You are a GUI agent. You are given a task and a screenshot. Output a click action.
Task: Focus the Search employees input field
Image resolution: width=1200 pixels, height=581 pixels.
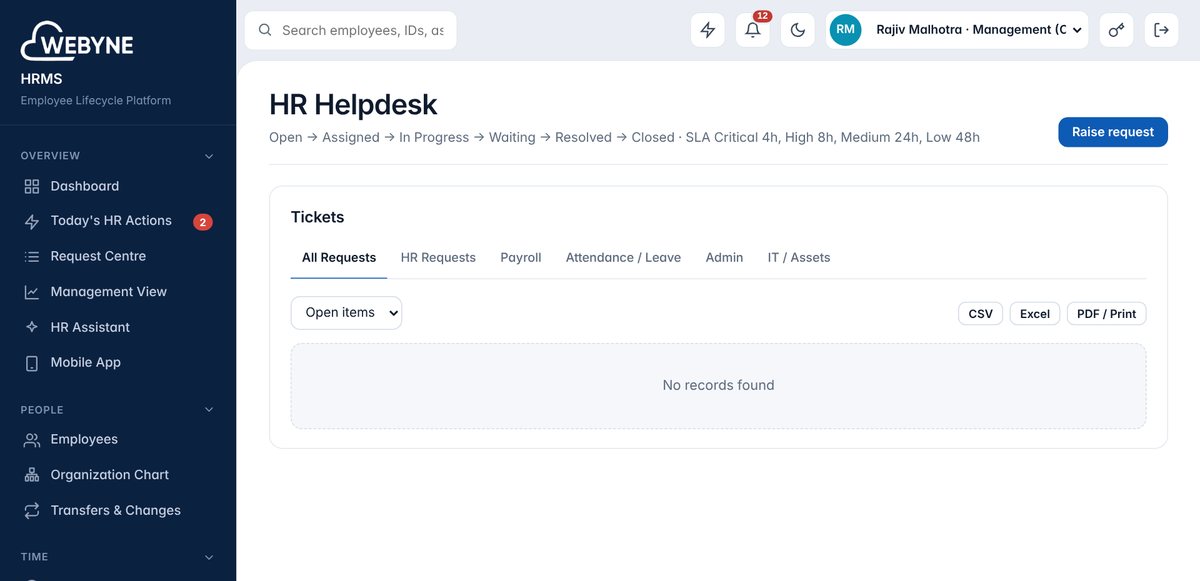(351, 30)
